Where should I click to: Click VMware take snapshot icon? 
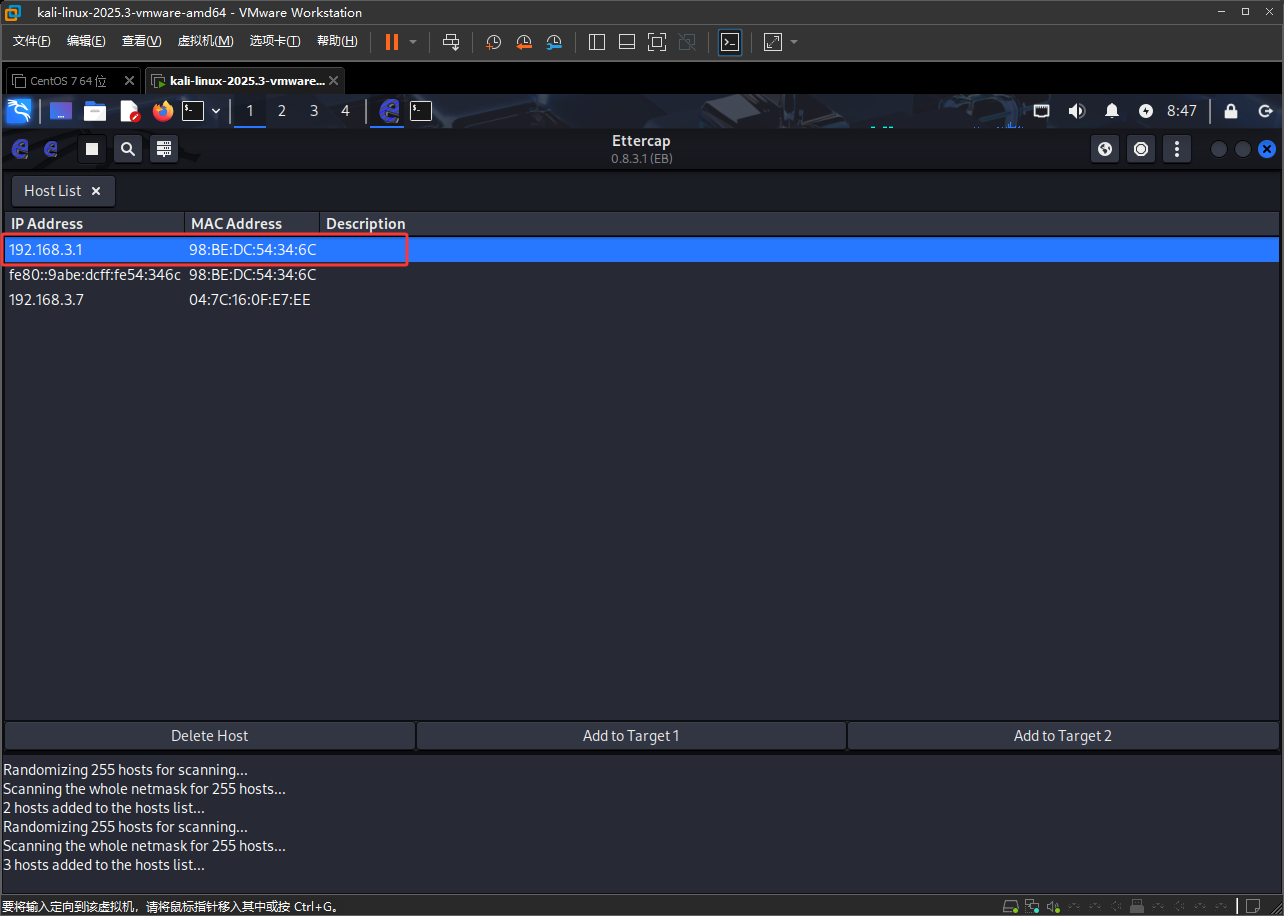point(493,42)
